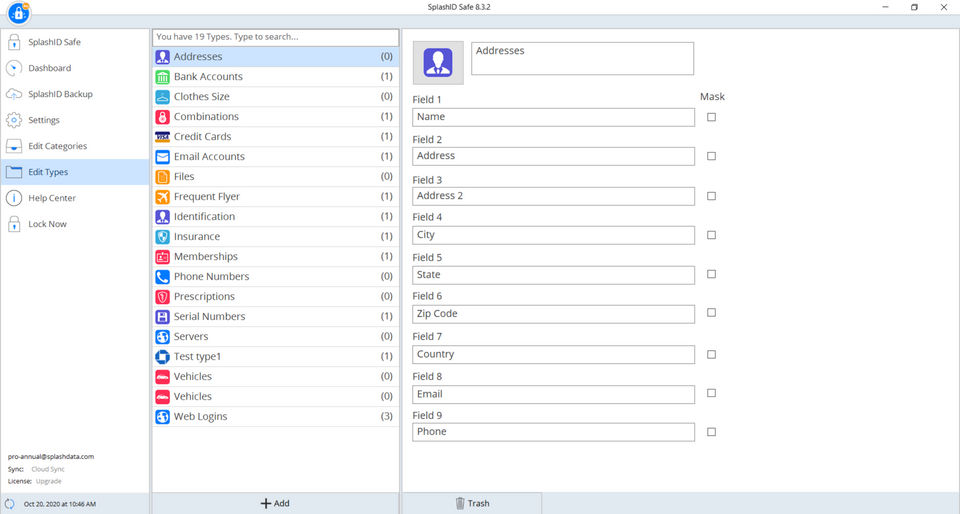Click the Add button
This screenshot has width=960, height=514.
point(276,504)
